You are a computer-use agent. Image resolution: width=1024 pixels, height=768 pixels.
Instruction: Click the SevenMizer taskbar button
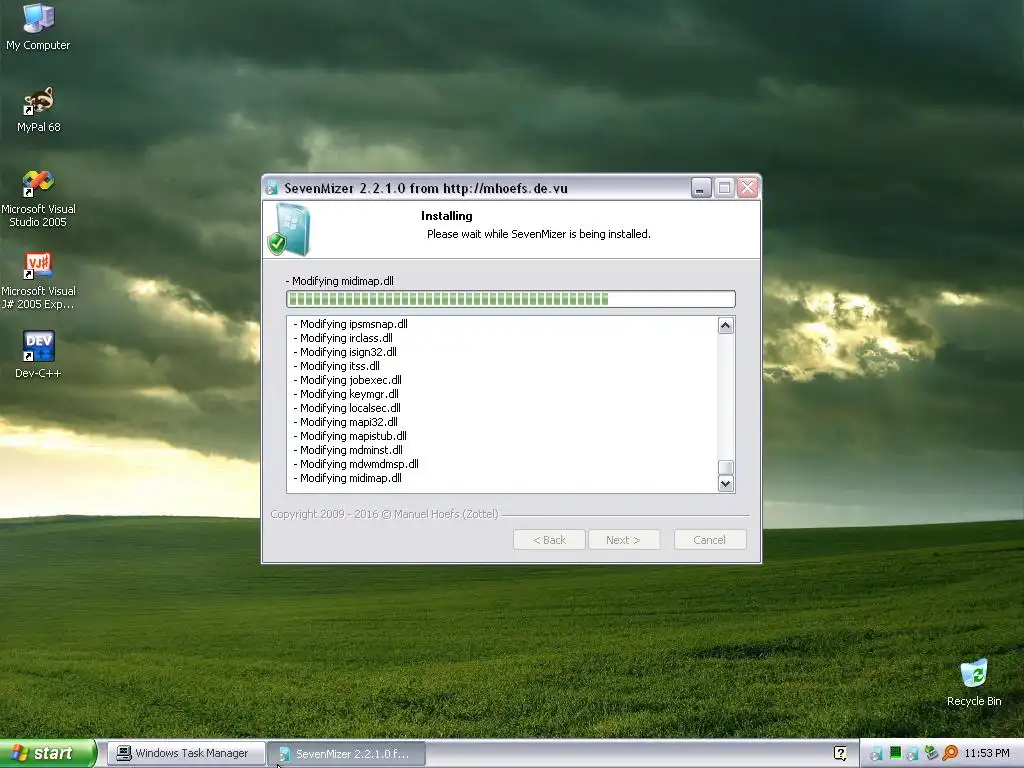coord(347,754)
